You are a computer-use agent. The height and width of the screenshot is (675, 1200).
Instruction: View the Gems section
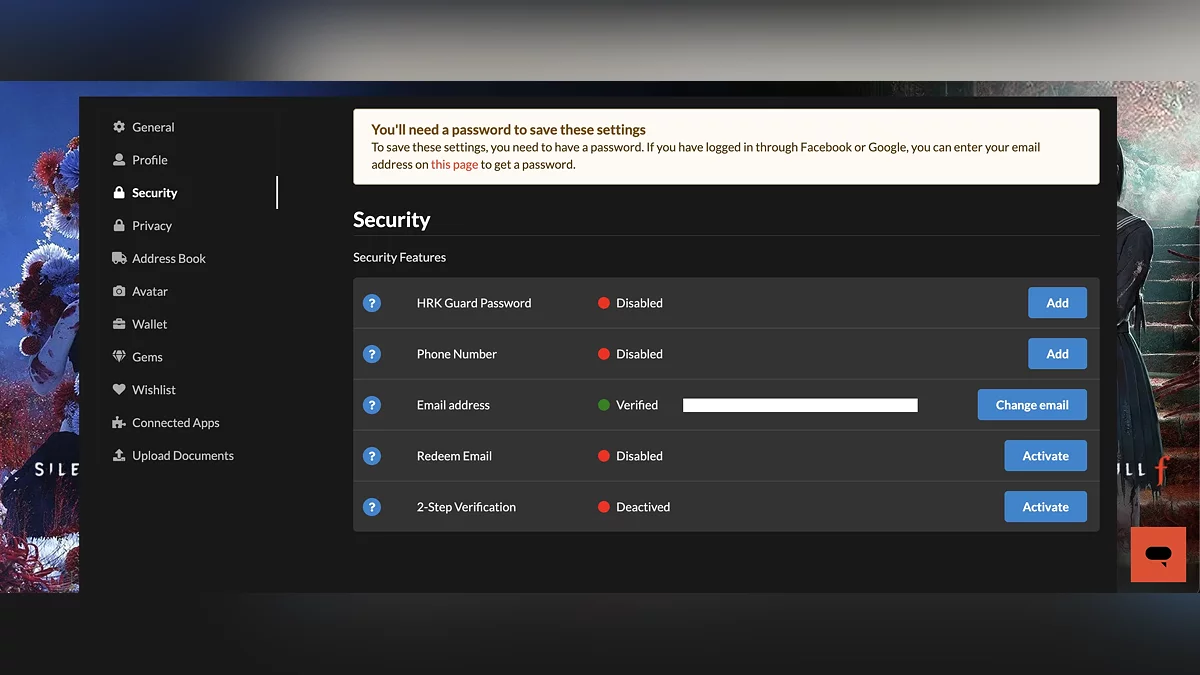[147, 357]
